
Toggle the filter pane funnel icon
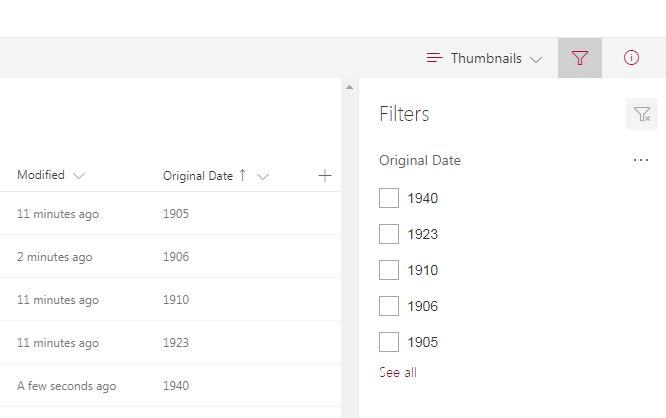580,58
